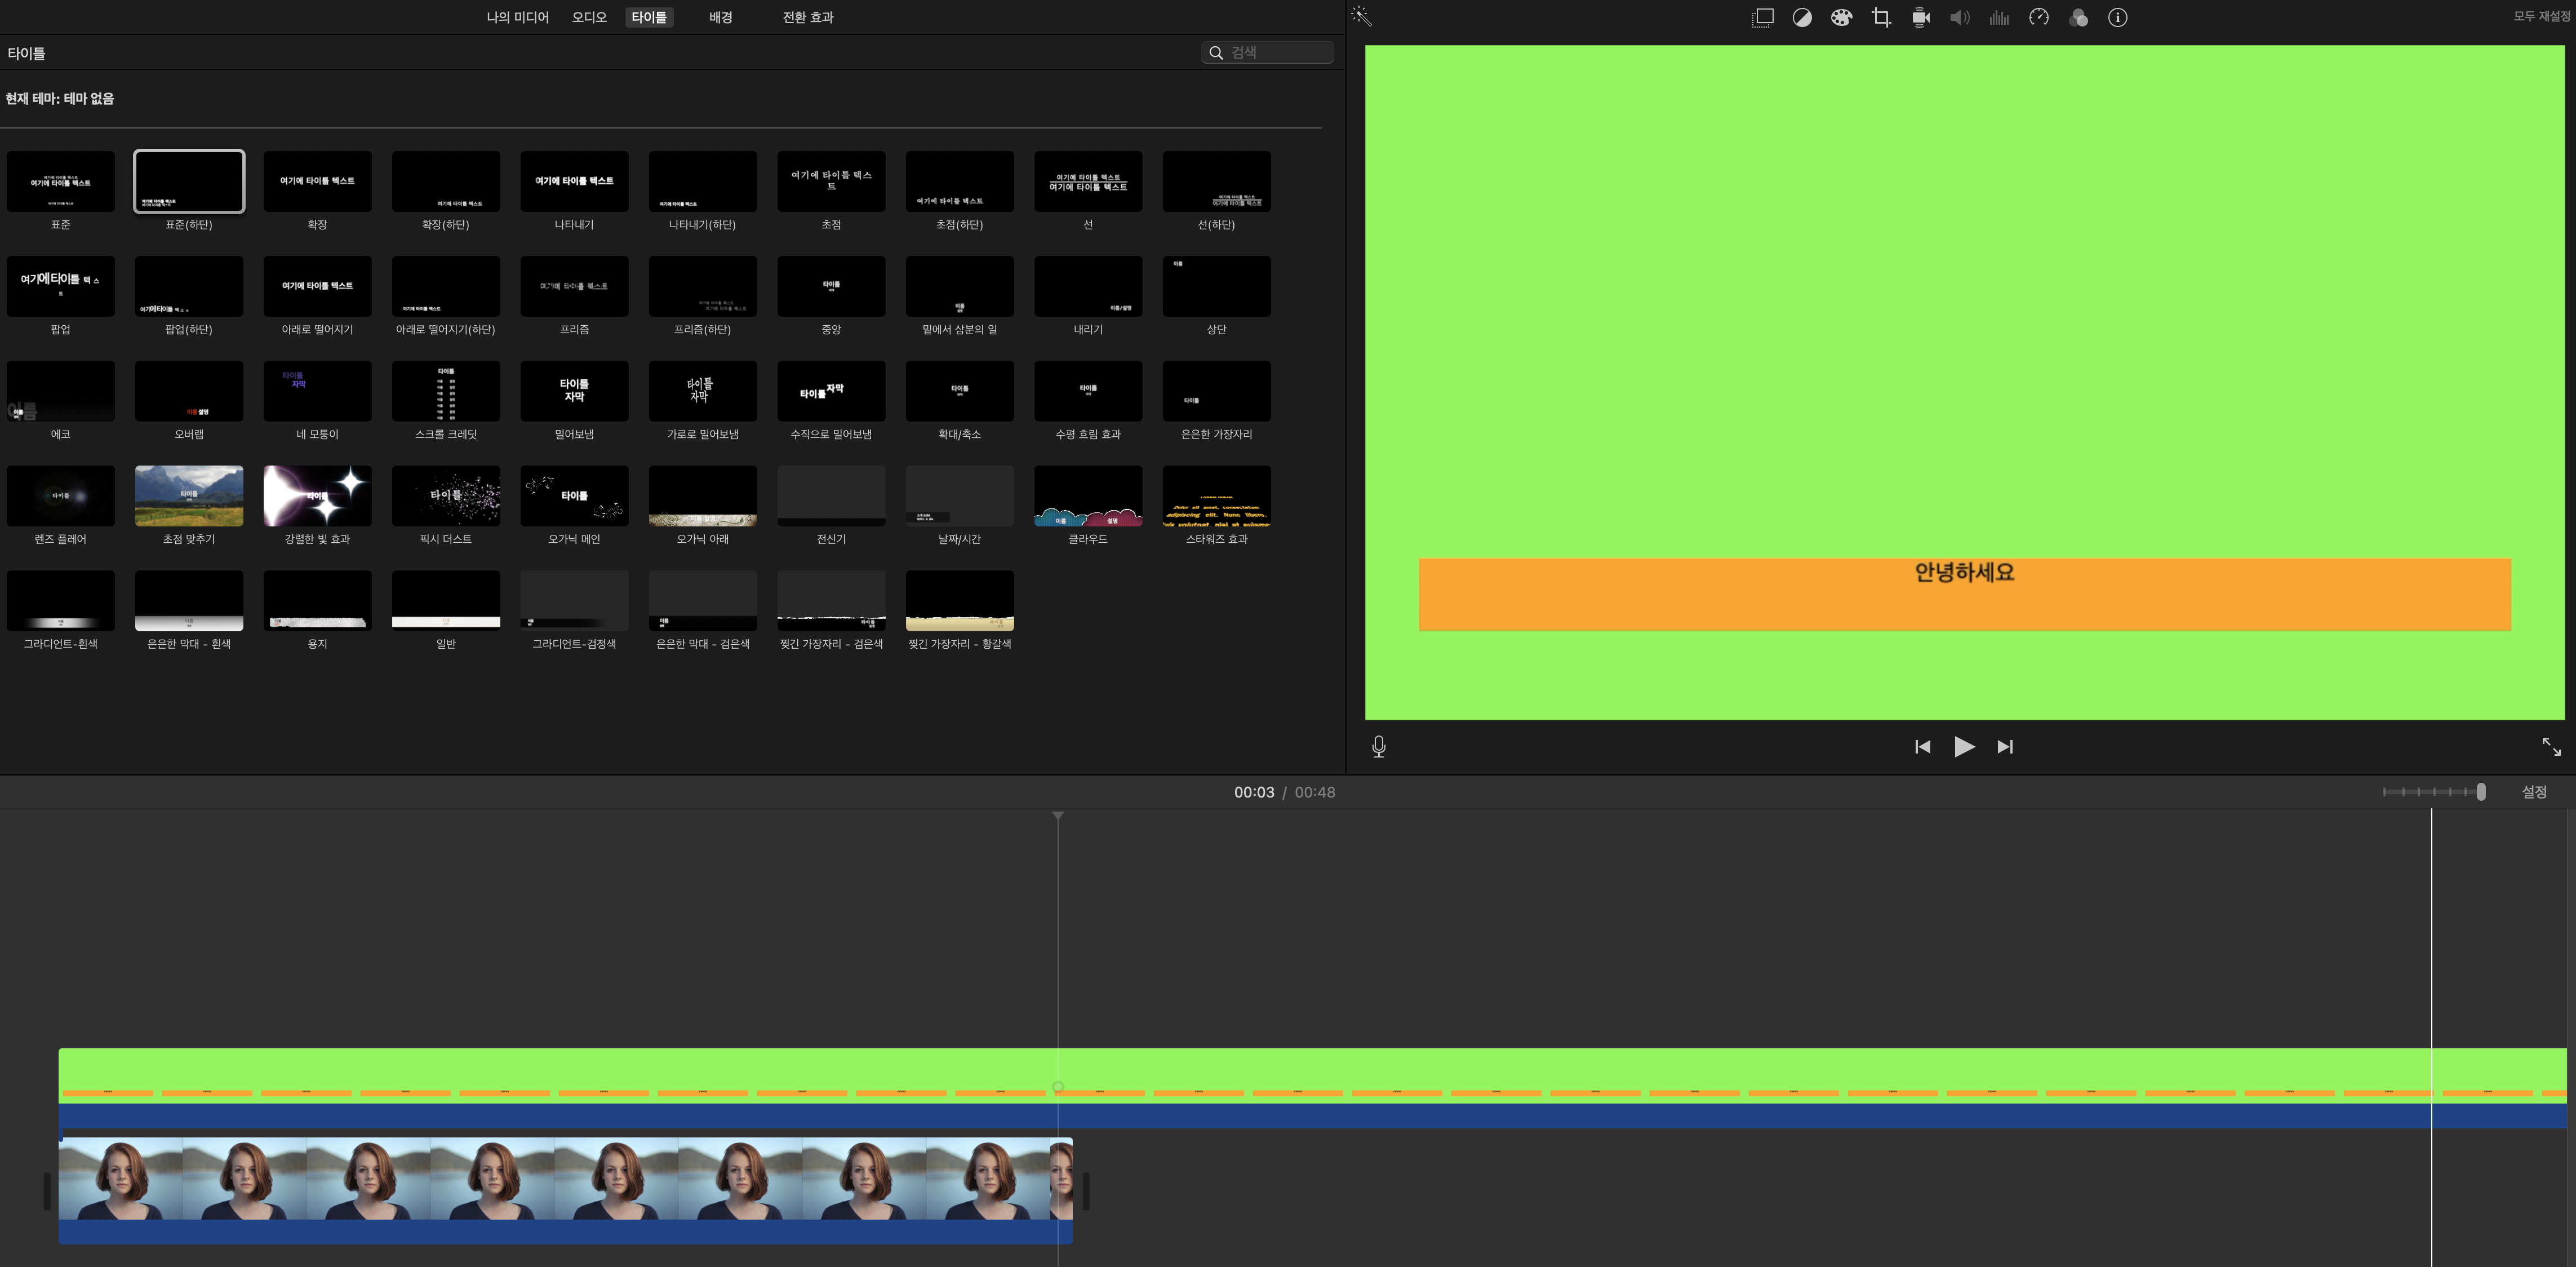This screenshot has height=1267, width=2576.
Task: Open the timeline 설정 button
Action: pyautogui.click(x=2533, y=792)
